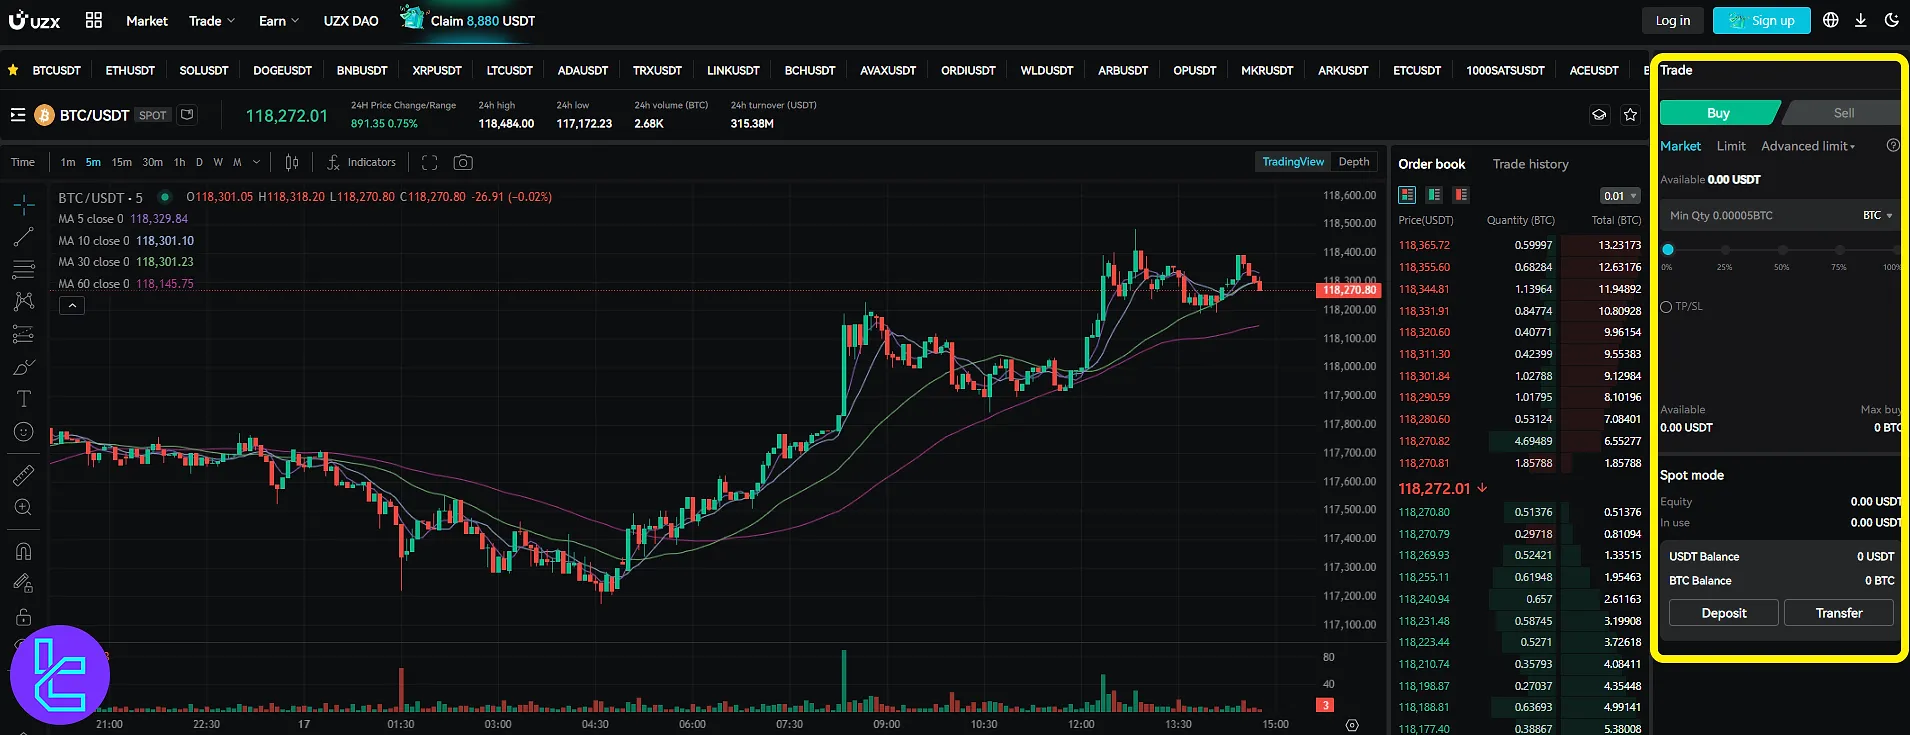Screen dimensions: 1910x735
Task: Select the Sell tab
Action: [1843, 113]
